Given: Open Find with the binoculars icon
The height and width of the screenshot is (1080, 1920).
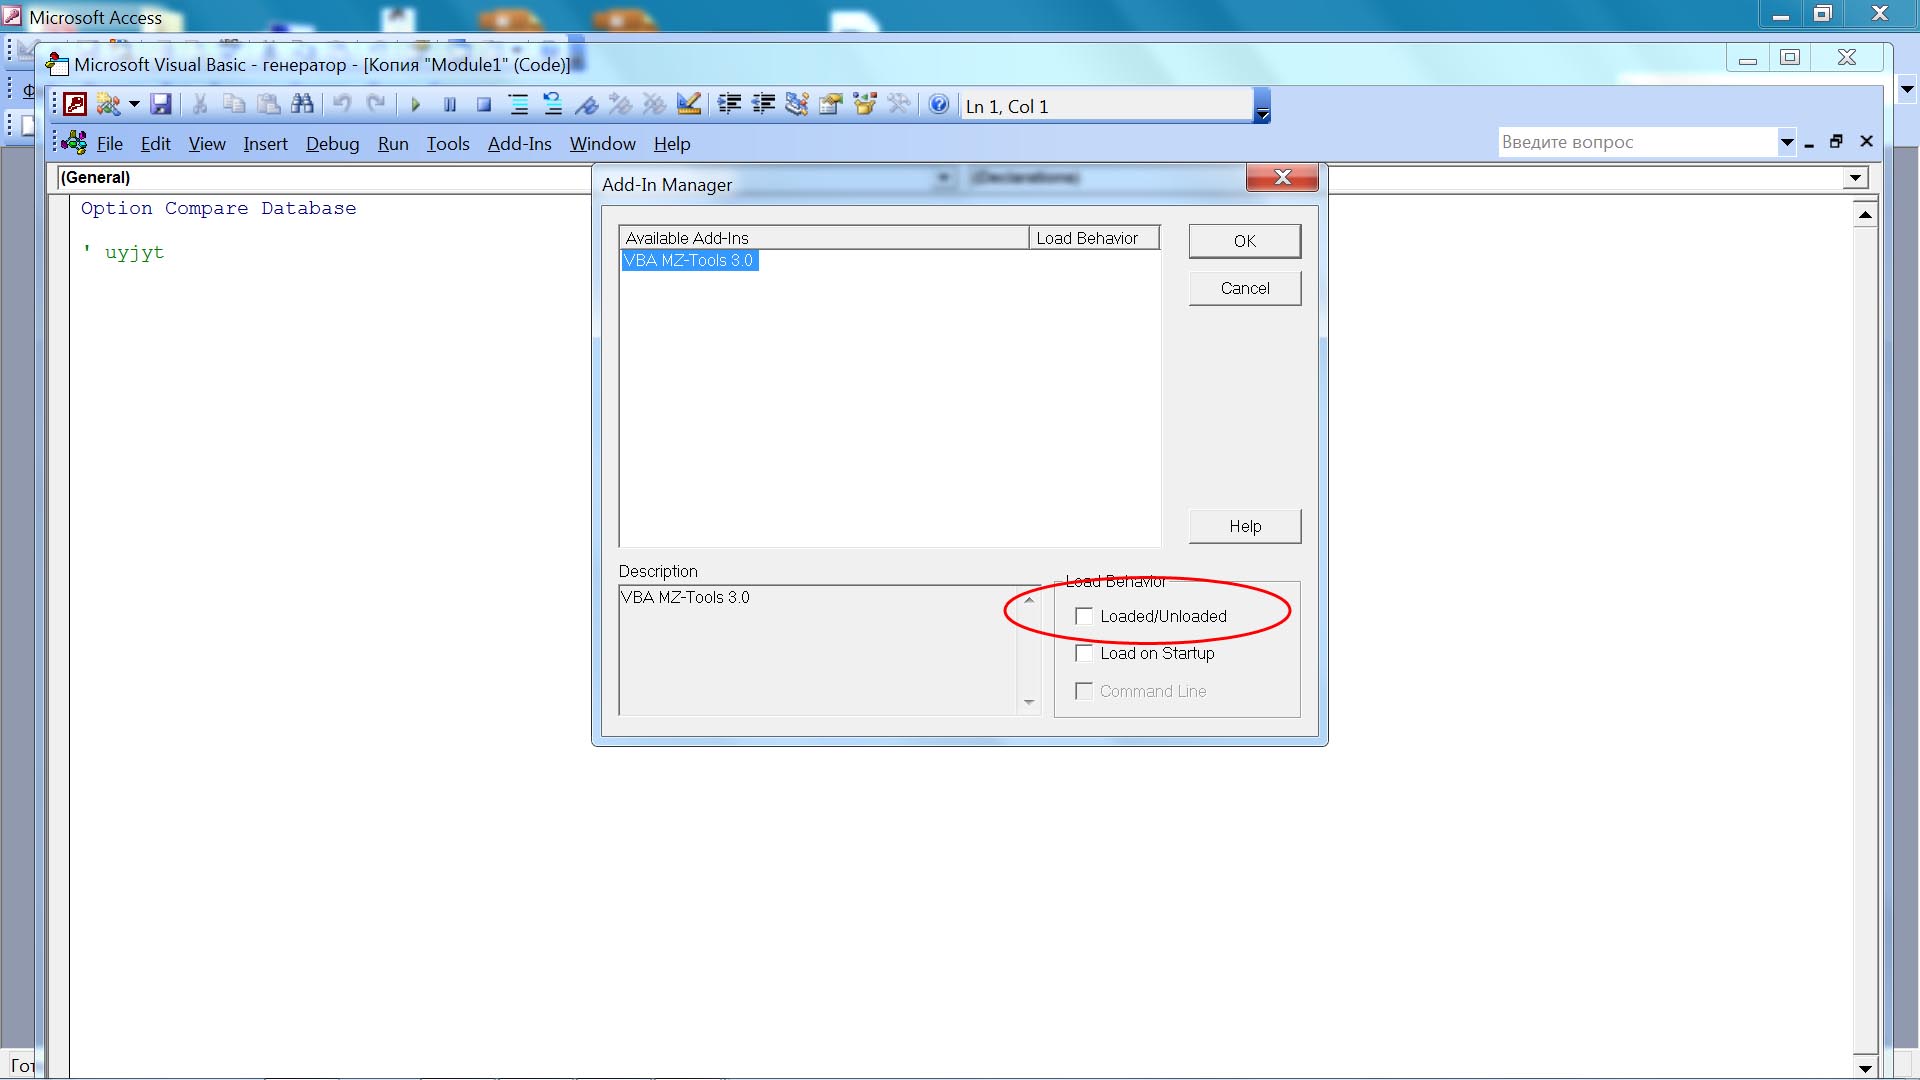Looking at the screenshot, I should click(x=302, y=104).
